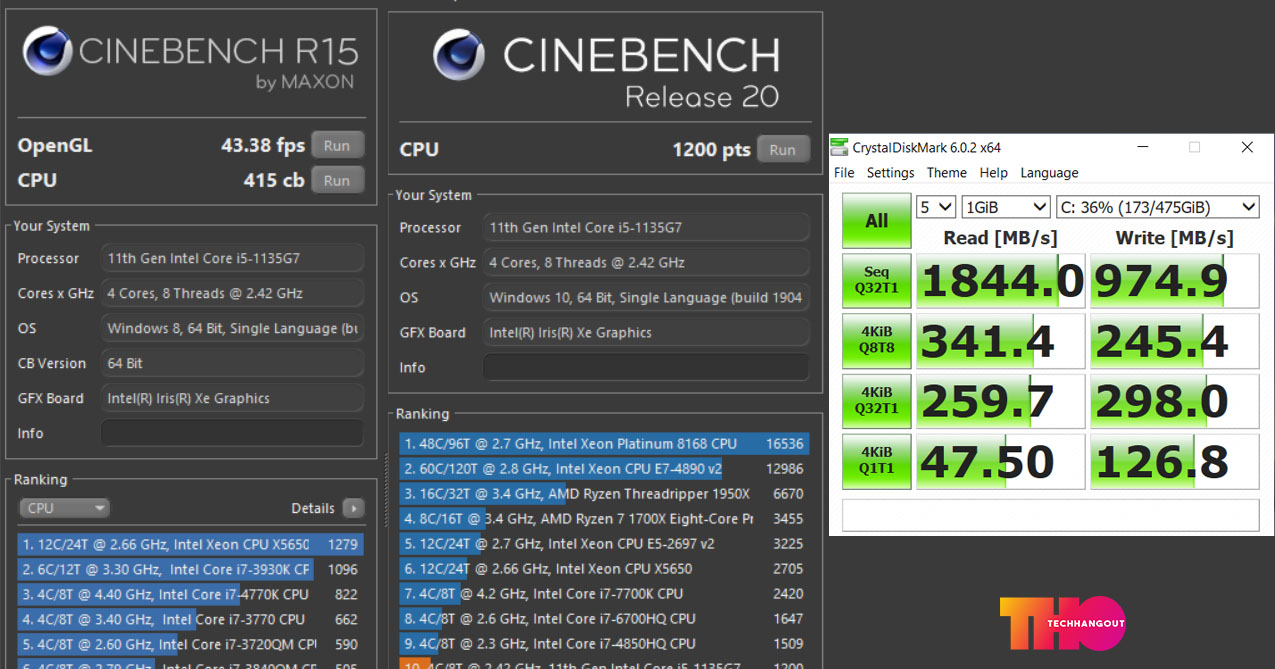Run the Seq Q32T1 disk test
This screenshot has height=669, width=1275.
click(877, 281)
